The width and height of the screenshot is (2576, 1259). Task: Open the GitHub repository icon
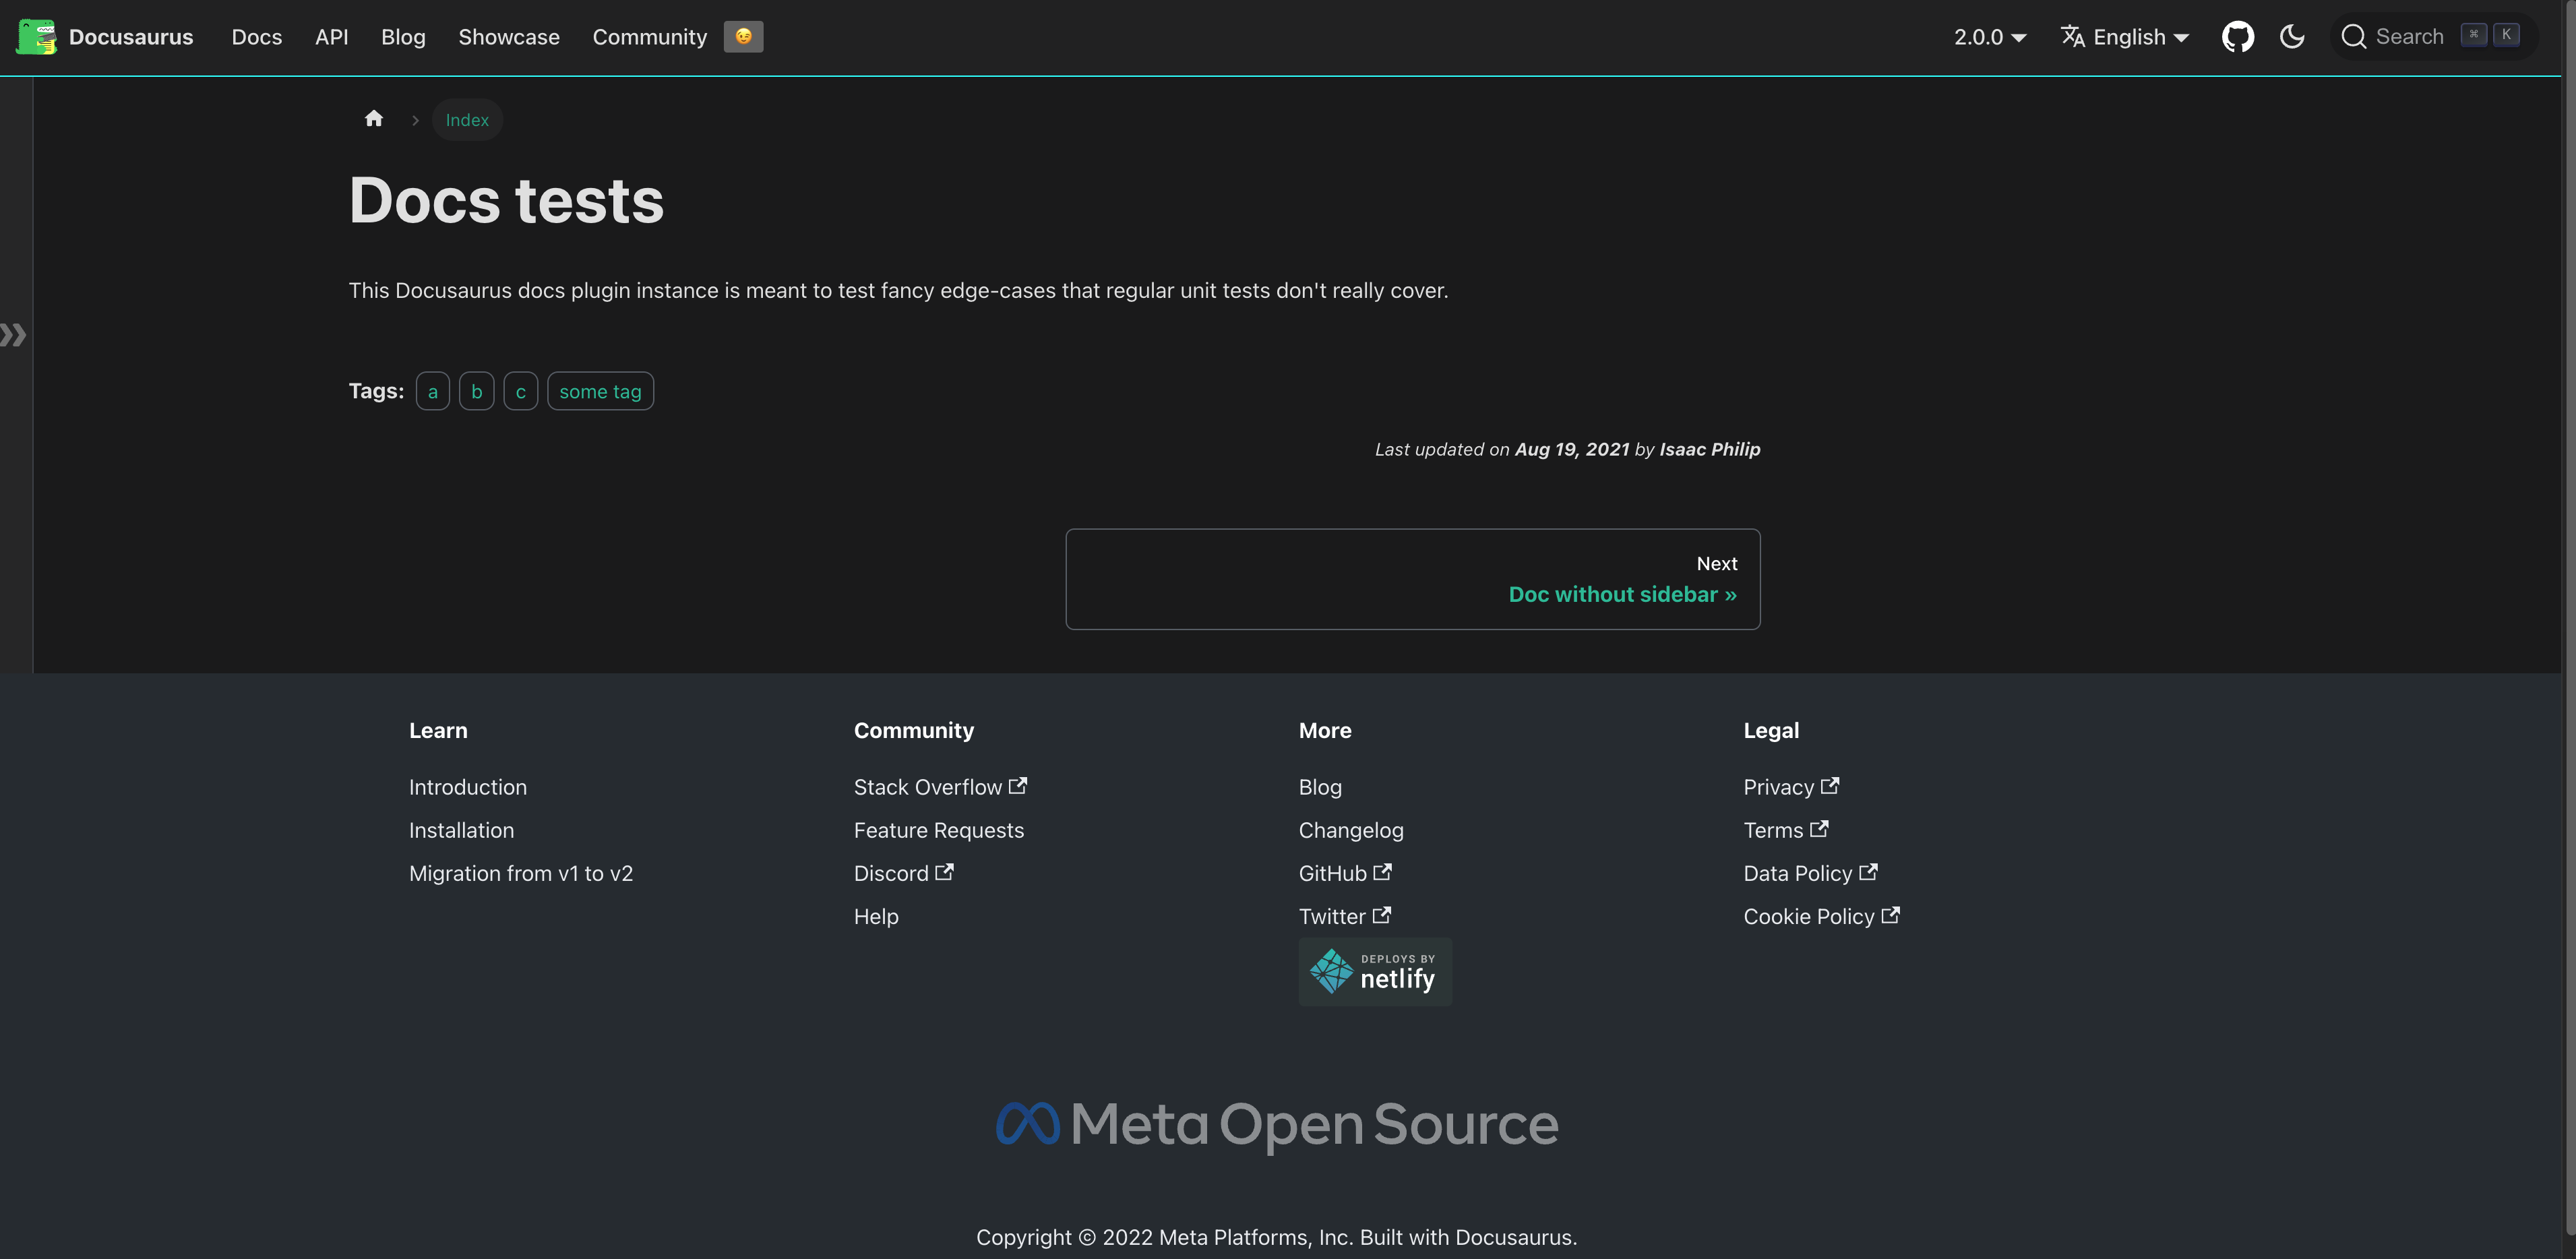pyautogui.click(x=2237, y=37)
